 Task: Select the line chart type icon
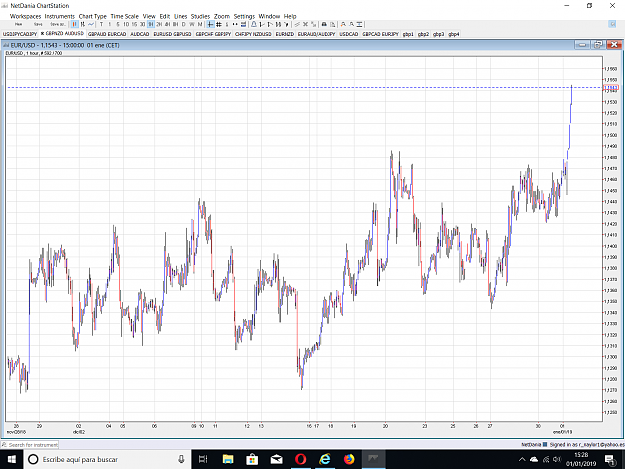tap(91, 24)
